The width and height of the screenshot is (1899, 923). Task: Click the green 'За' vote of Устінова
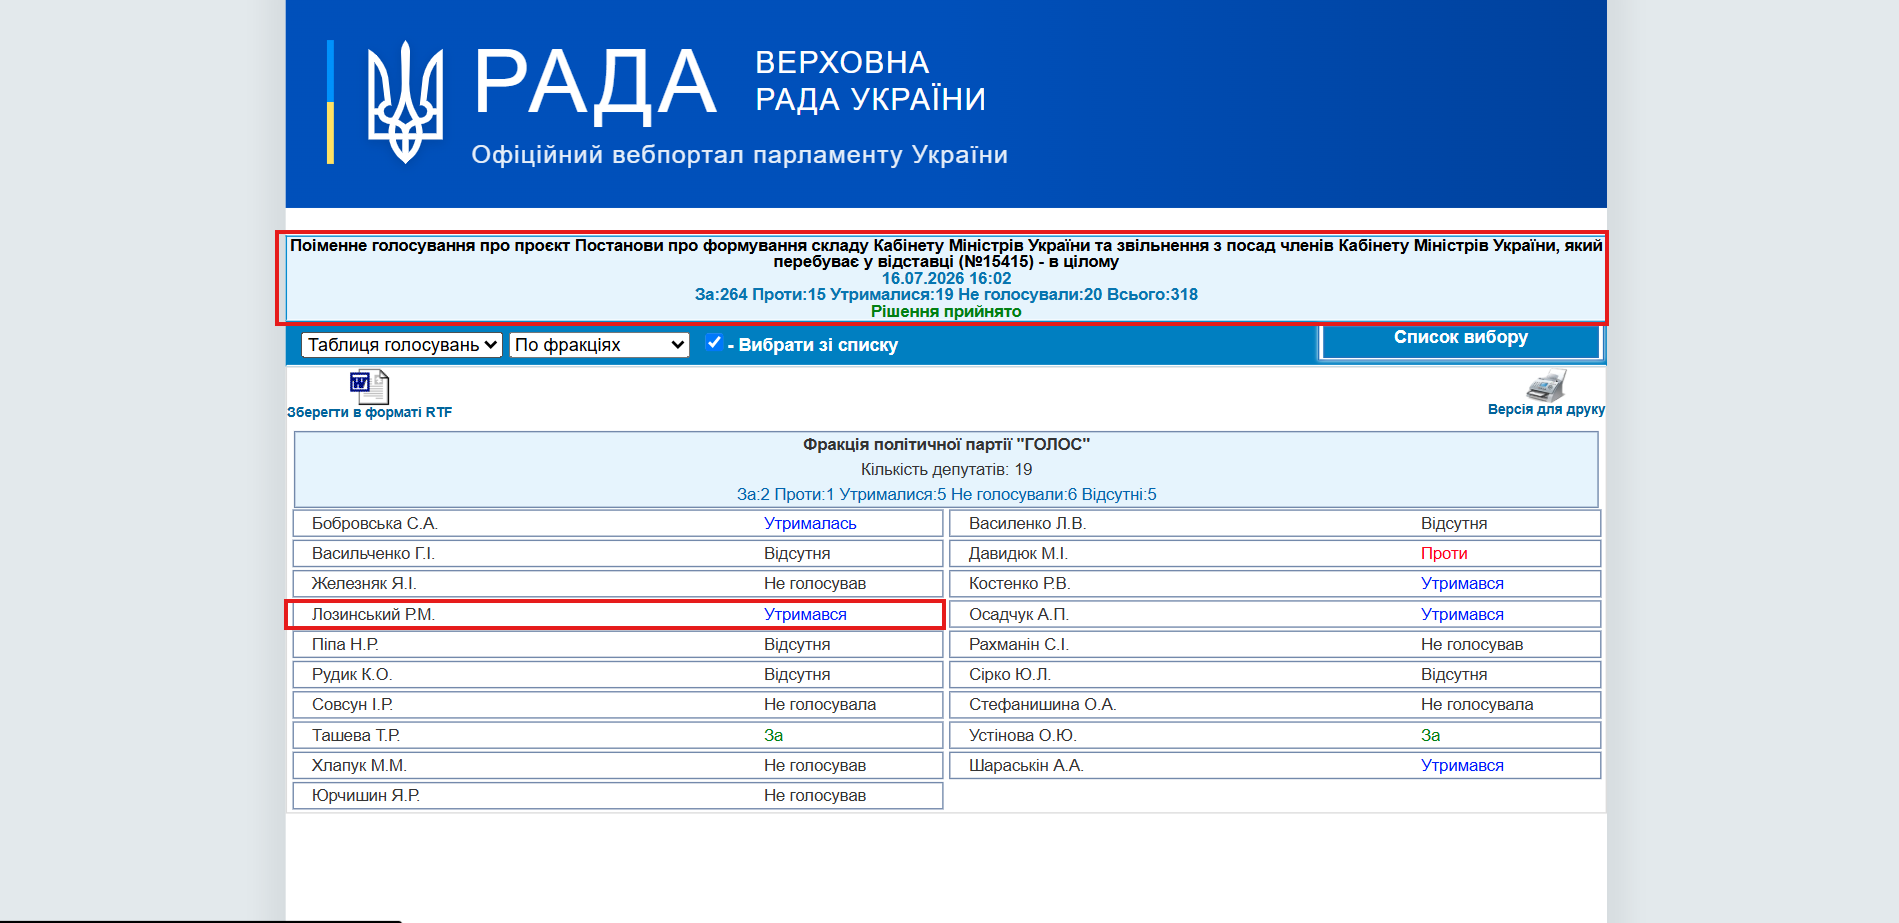[1430, 736]
